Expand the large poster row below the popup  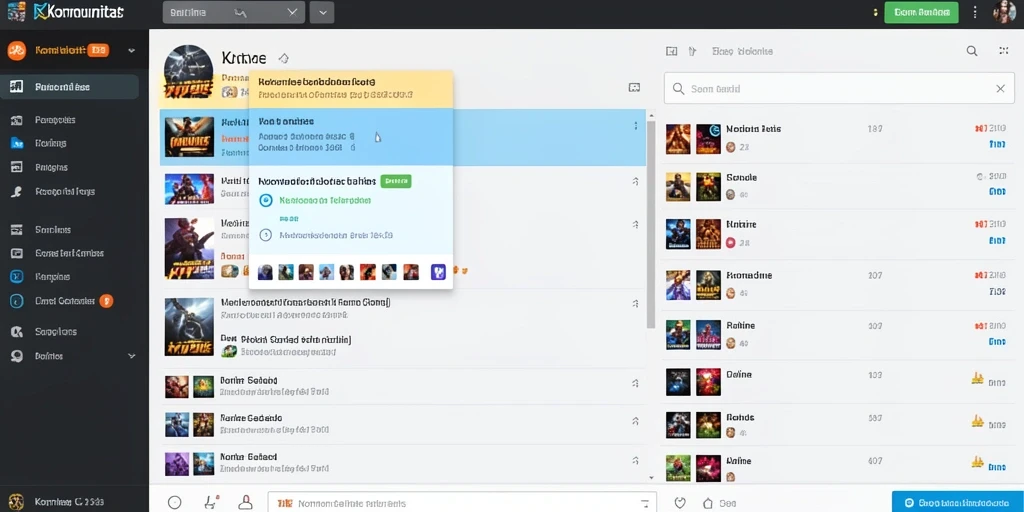[x=635, y=304]
